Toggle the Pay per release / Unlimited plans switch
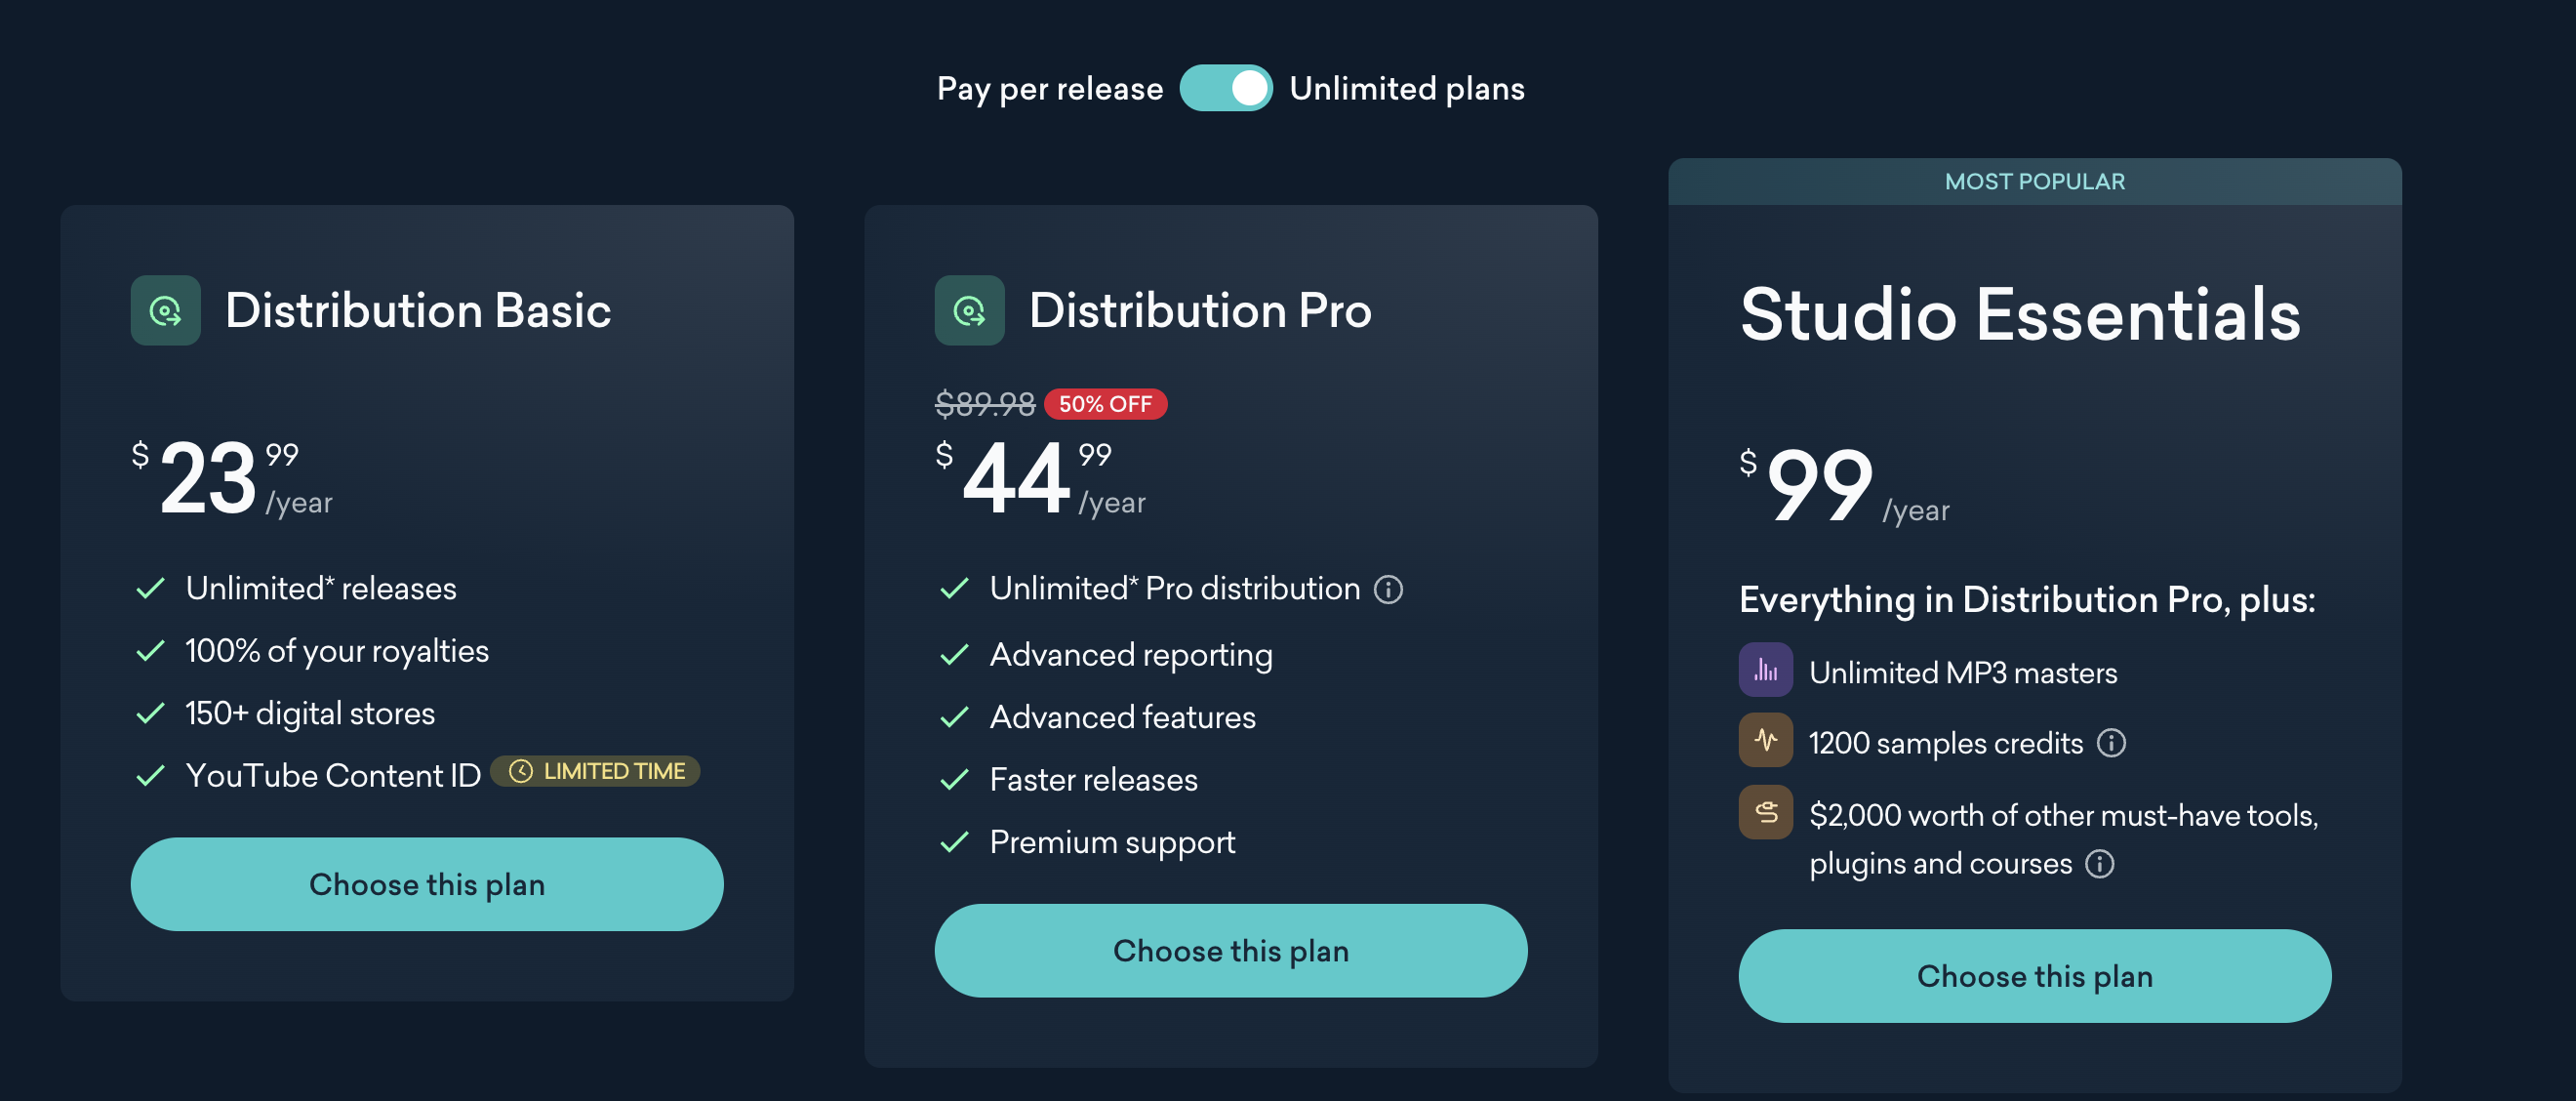This screenshot has height=1101, width=2576. [1225, 88]
